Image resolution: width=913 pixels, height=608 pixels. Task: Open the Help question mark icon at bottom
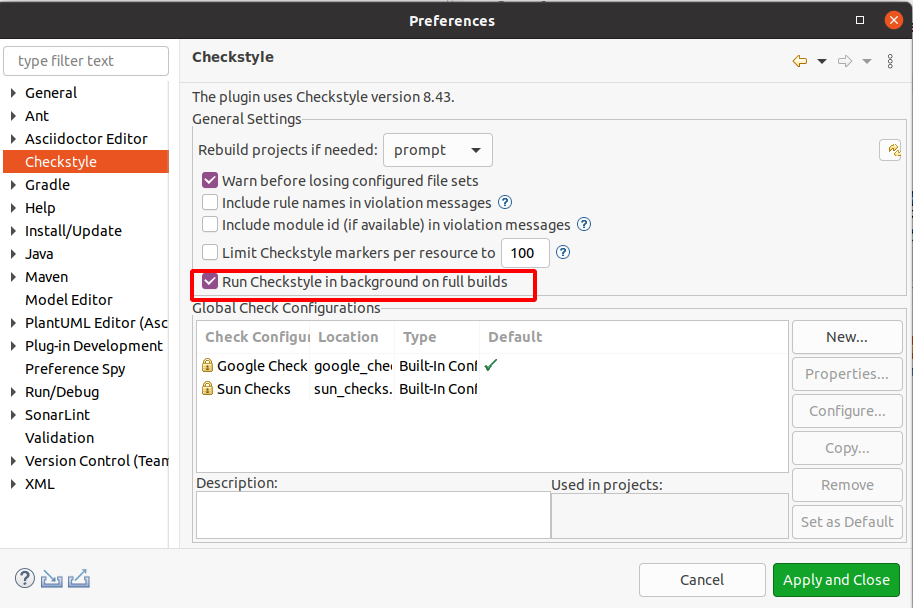(25, 578)
